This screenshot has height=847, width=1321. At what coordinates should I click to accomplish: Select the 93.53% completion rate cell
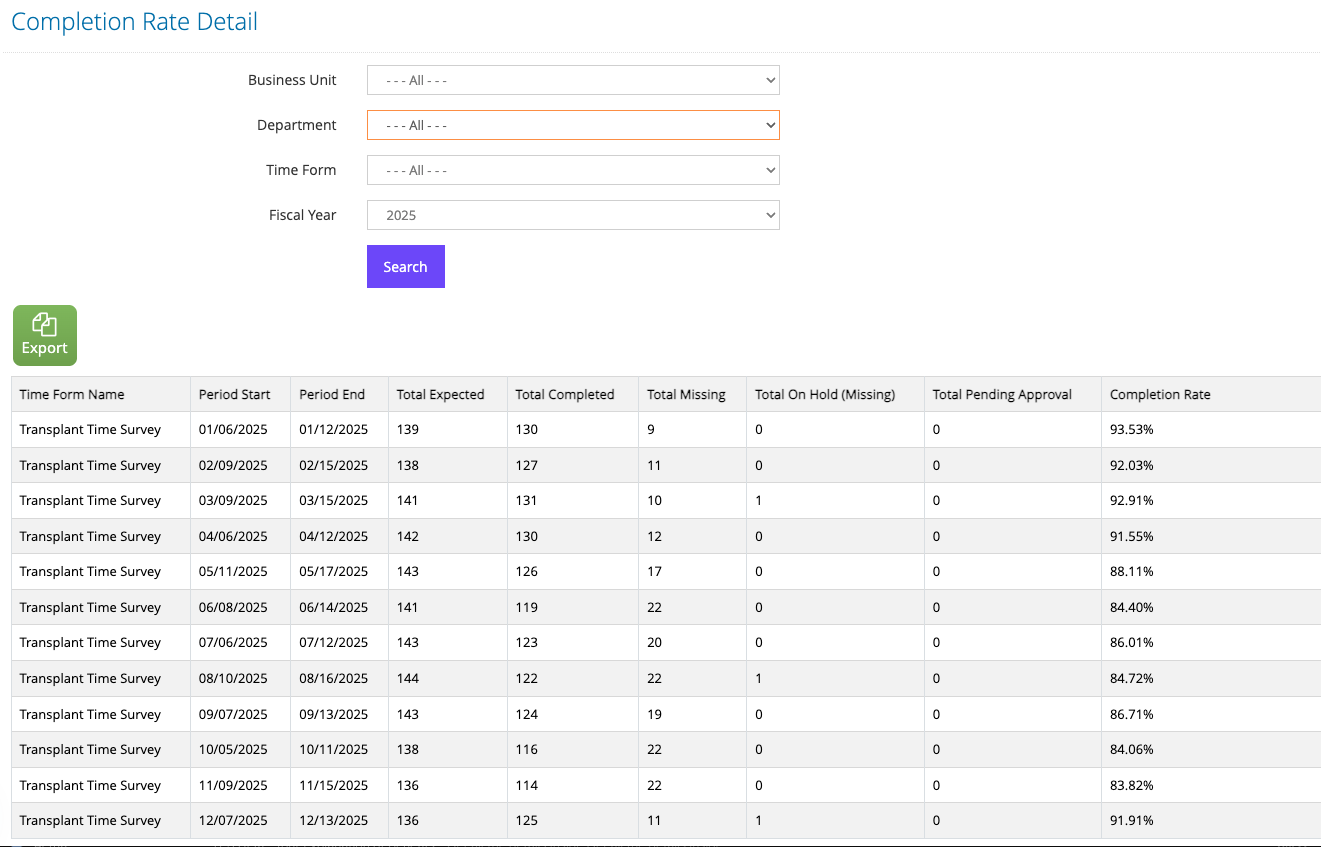click(1211, 429)
